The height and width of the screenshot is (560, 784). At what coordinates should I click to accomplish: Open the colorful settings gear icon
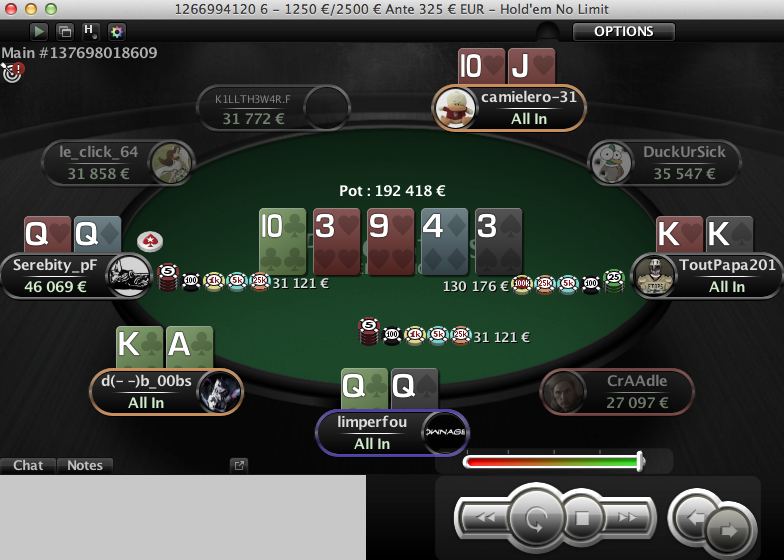point(116,32)
